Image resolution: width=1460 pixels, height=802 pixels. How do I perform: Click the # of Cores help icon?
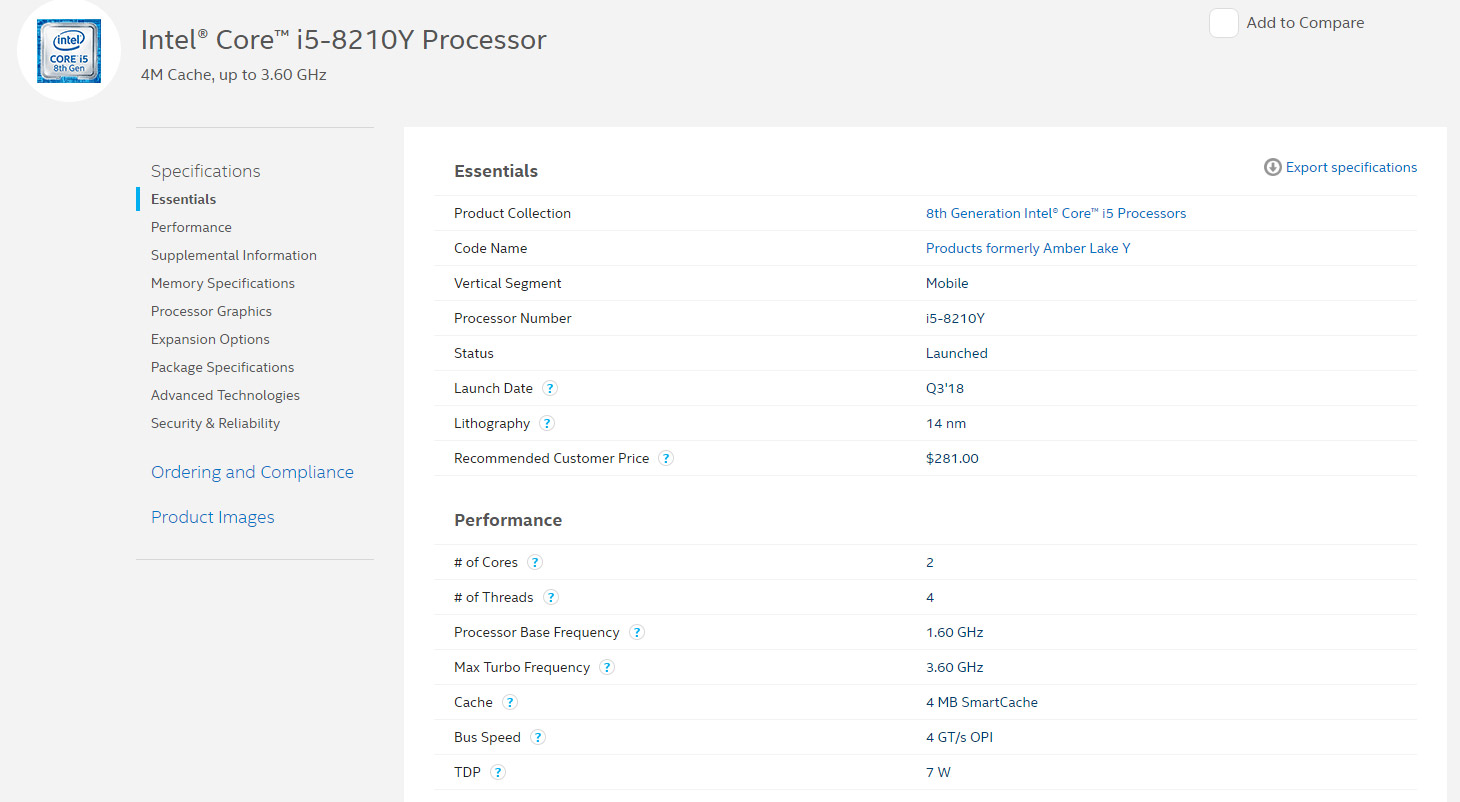pos(535,562)
